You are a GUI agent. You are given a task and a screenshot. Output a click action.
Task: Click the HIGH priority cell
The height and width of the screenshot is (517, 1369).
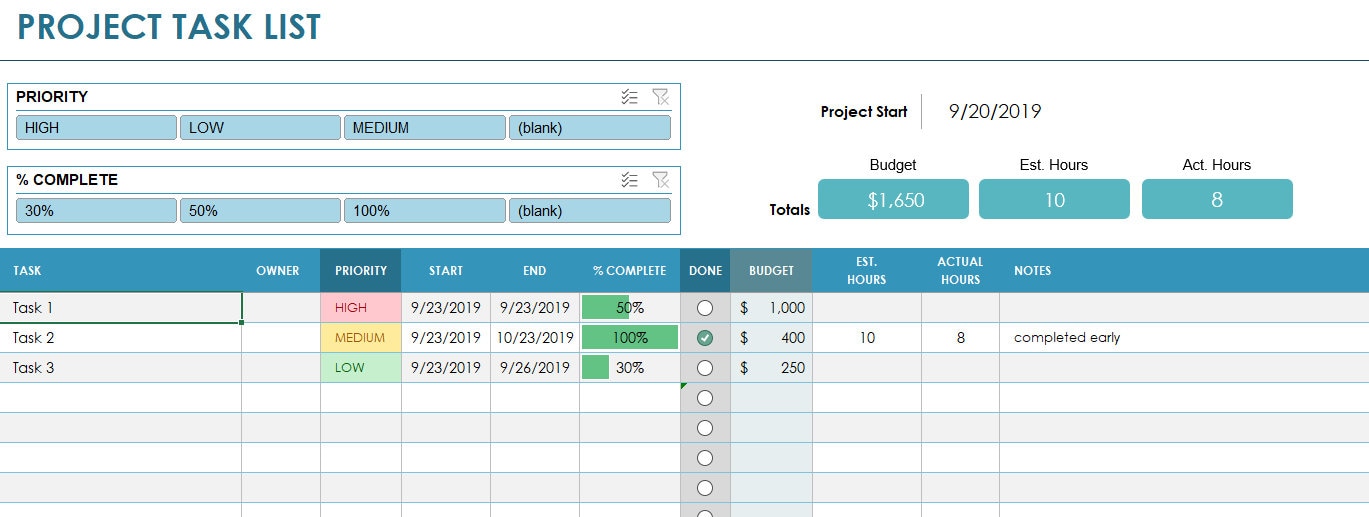coord(361,308)
